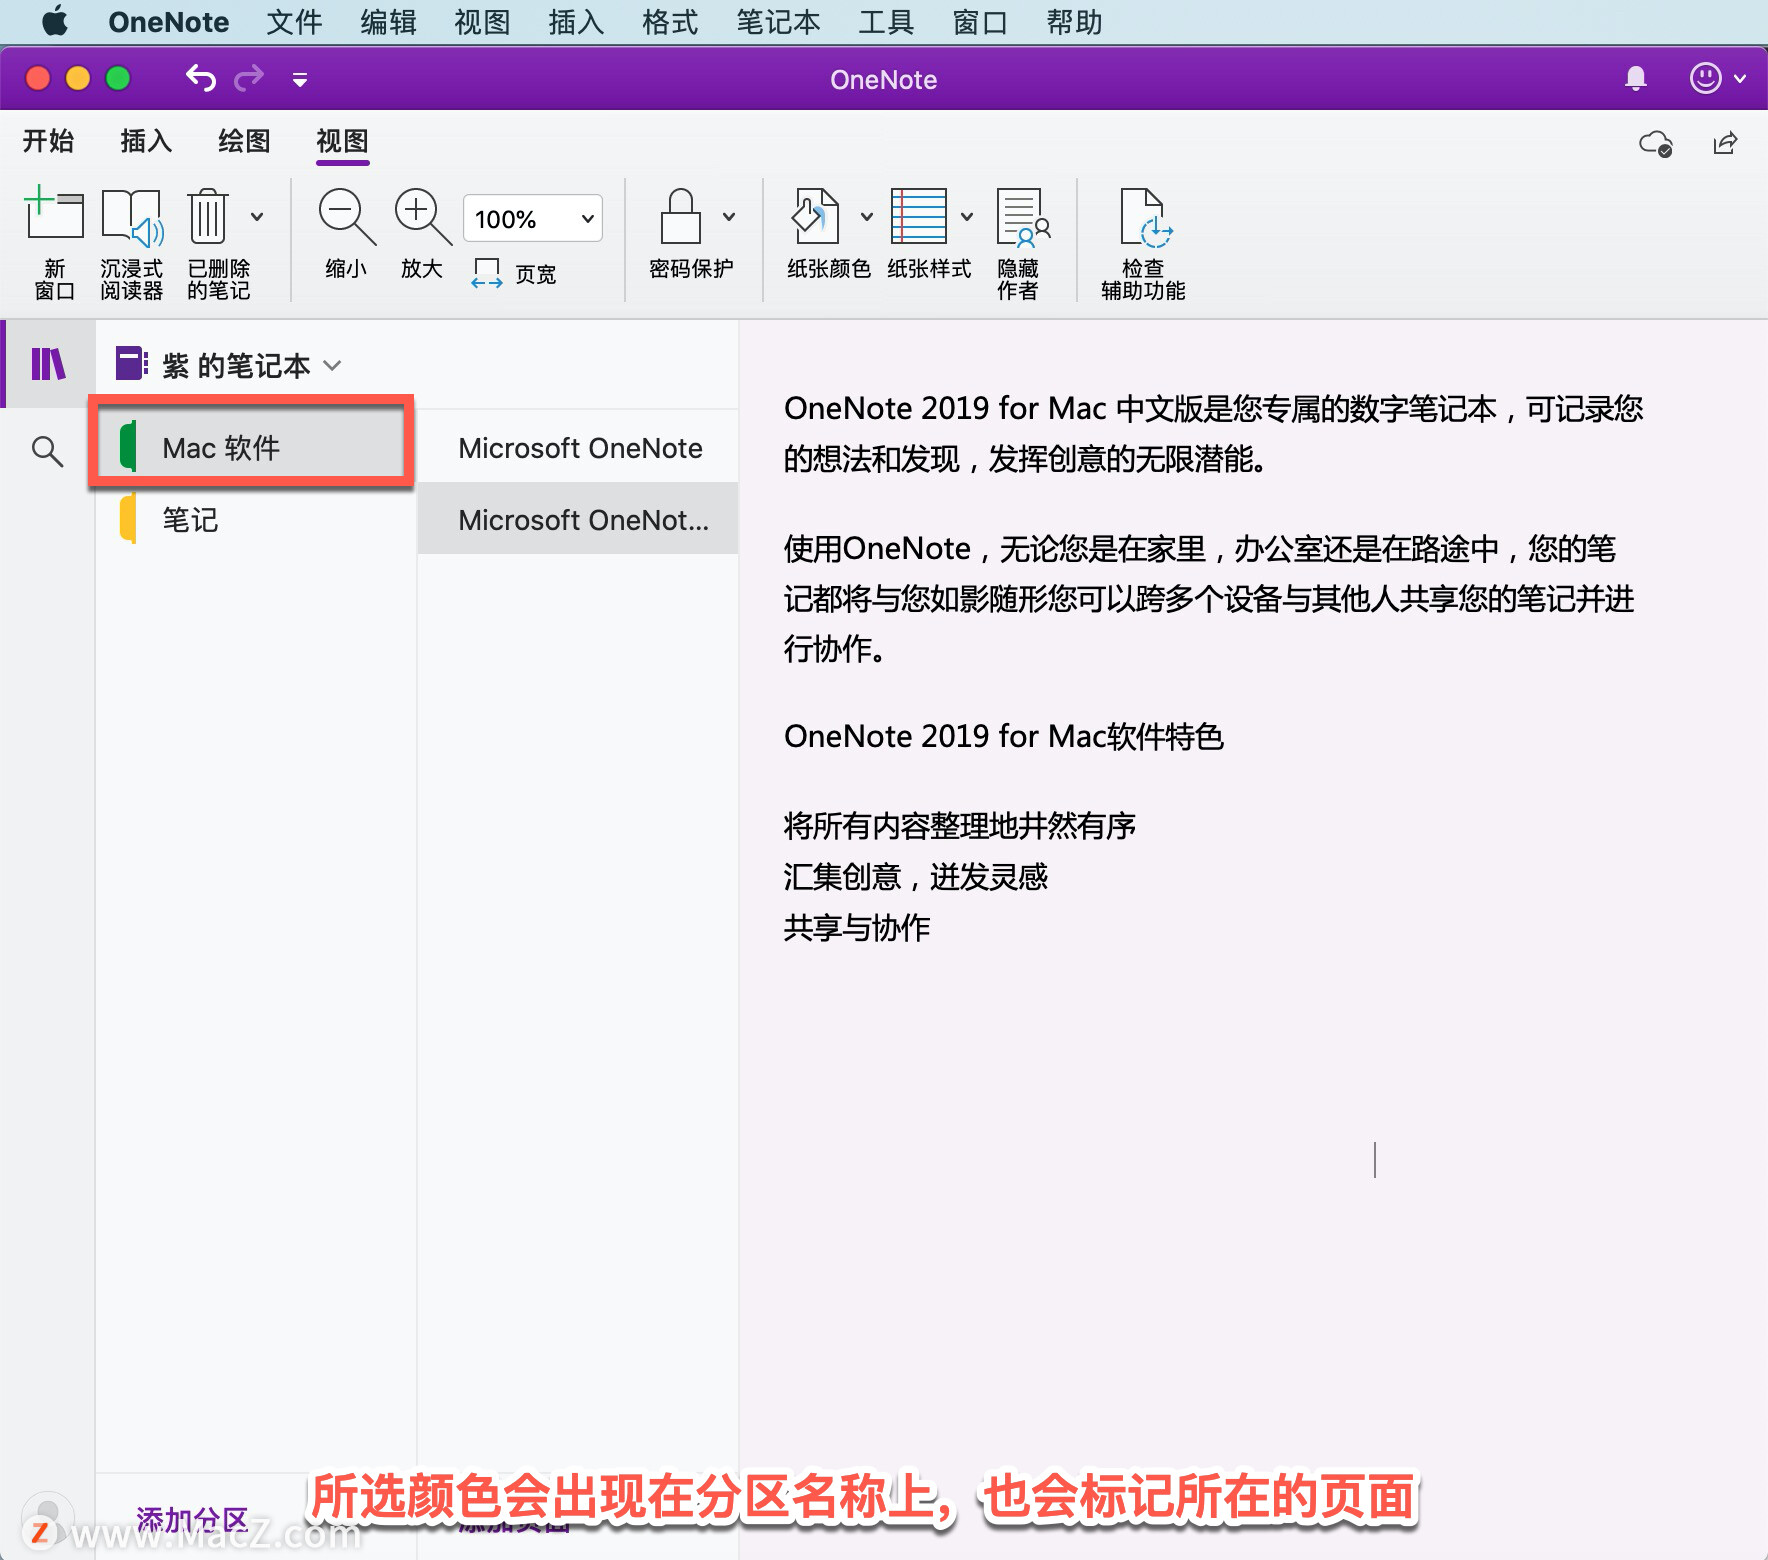The image size is (1768, 1560).
Task: Fit the page to width (页宽)
Action: (x=514, y=273)
